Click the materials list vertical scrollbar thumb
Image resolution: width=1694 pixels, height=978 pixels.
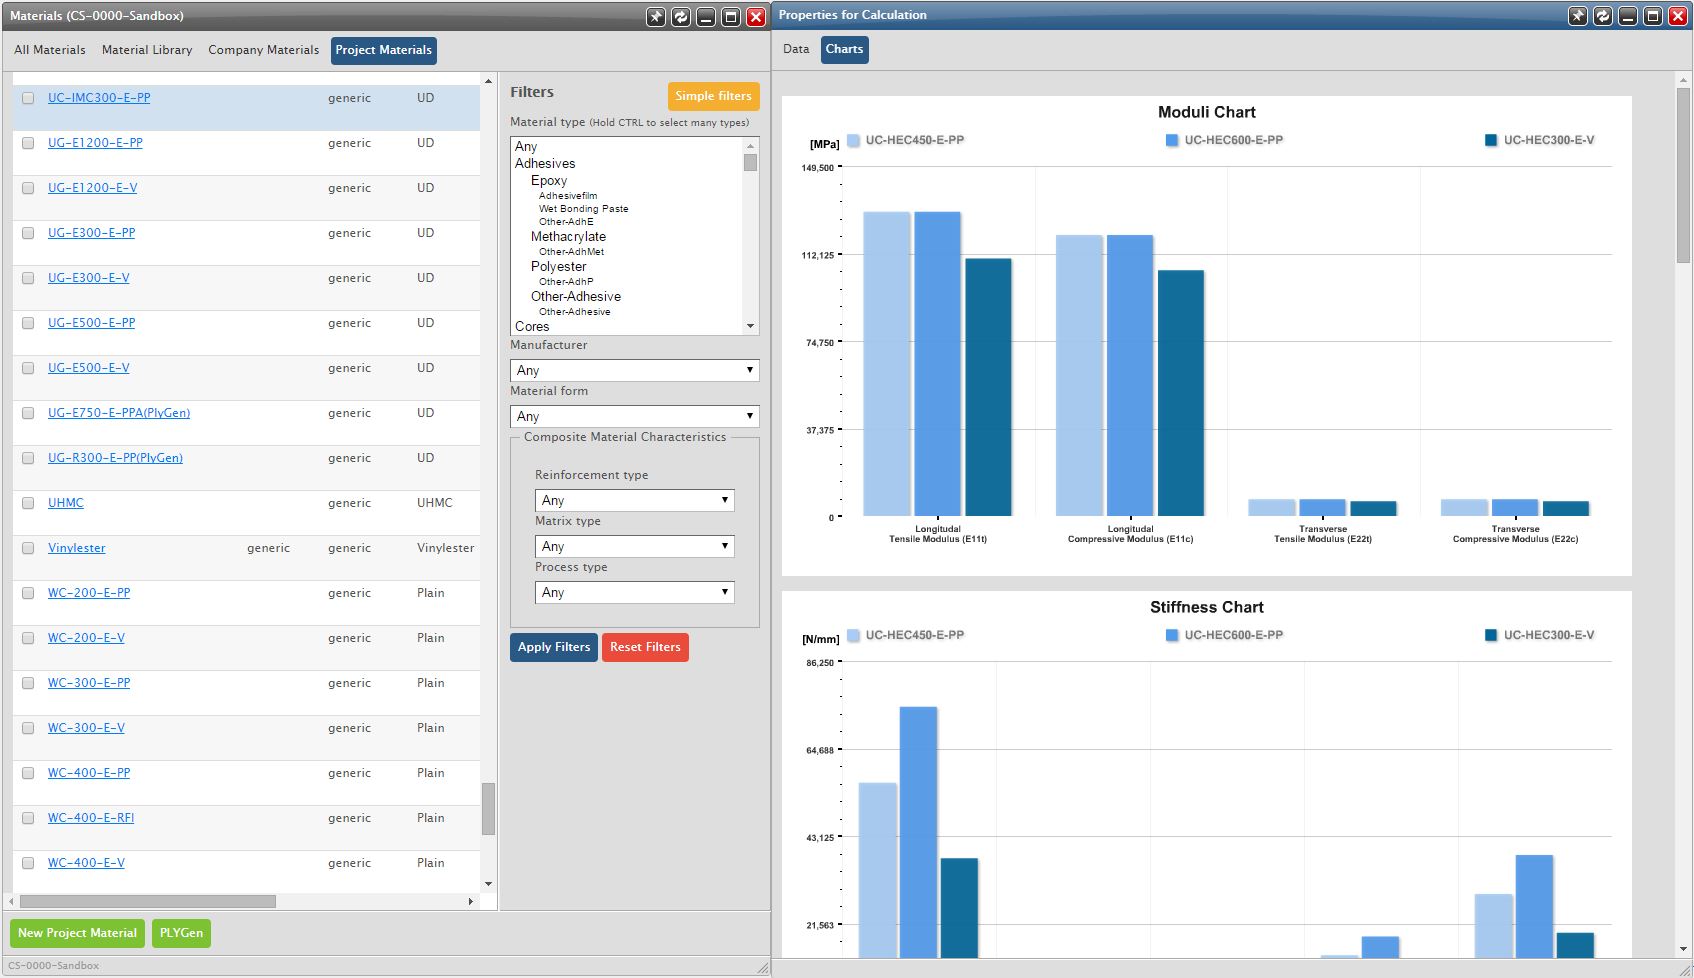click(488, 808)
